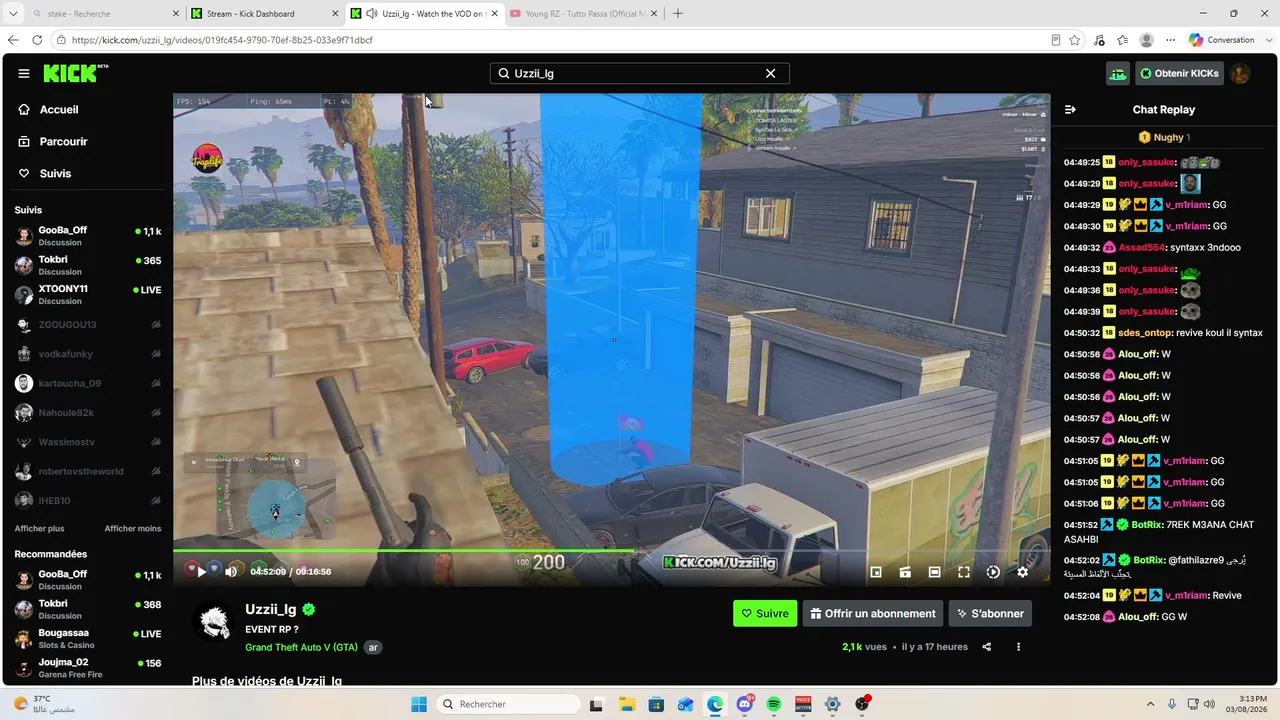Clear the Uzzii_lg search text
1280x720 pixels.
click(x=770, y=73)
